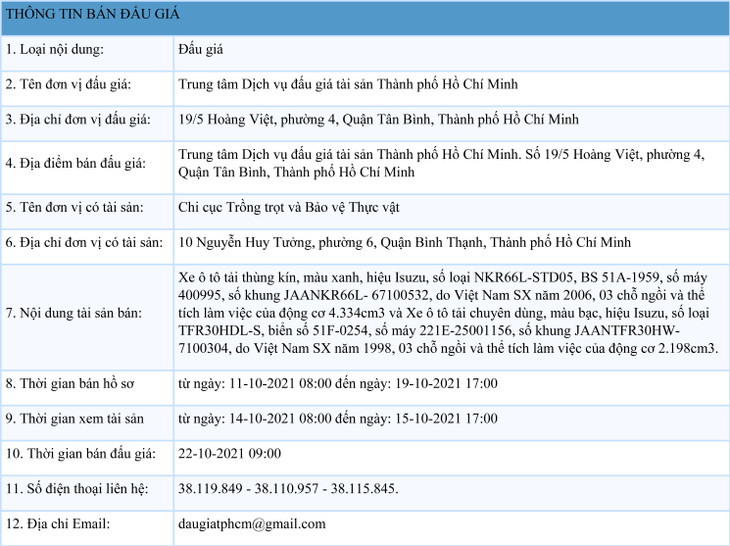Click the '5. Tên đơn vị có tài sản:' label
730x546 pixels.
(x=74, y=207)
